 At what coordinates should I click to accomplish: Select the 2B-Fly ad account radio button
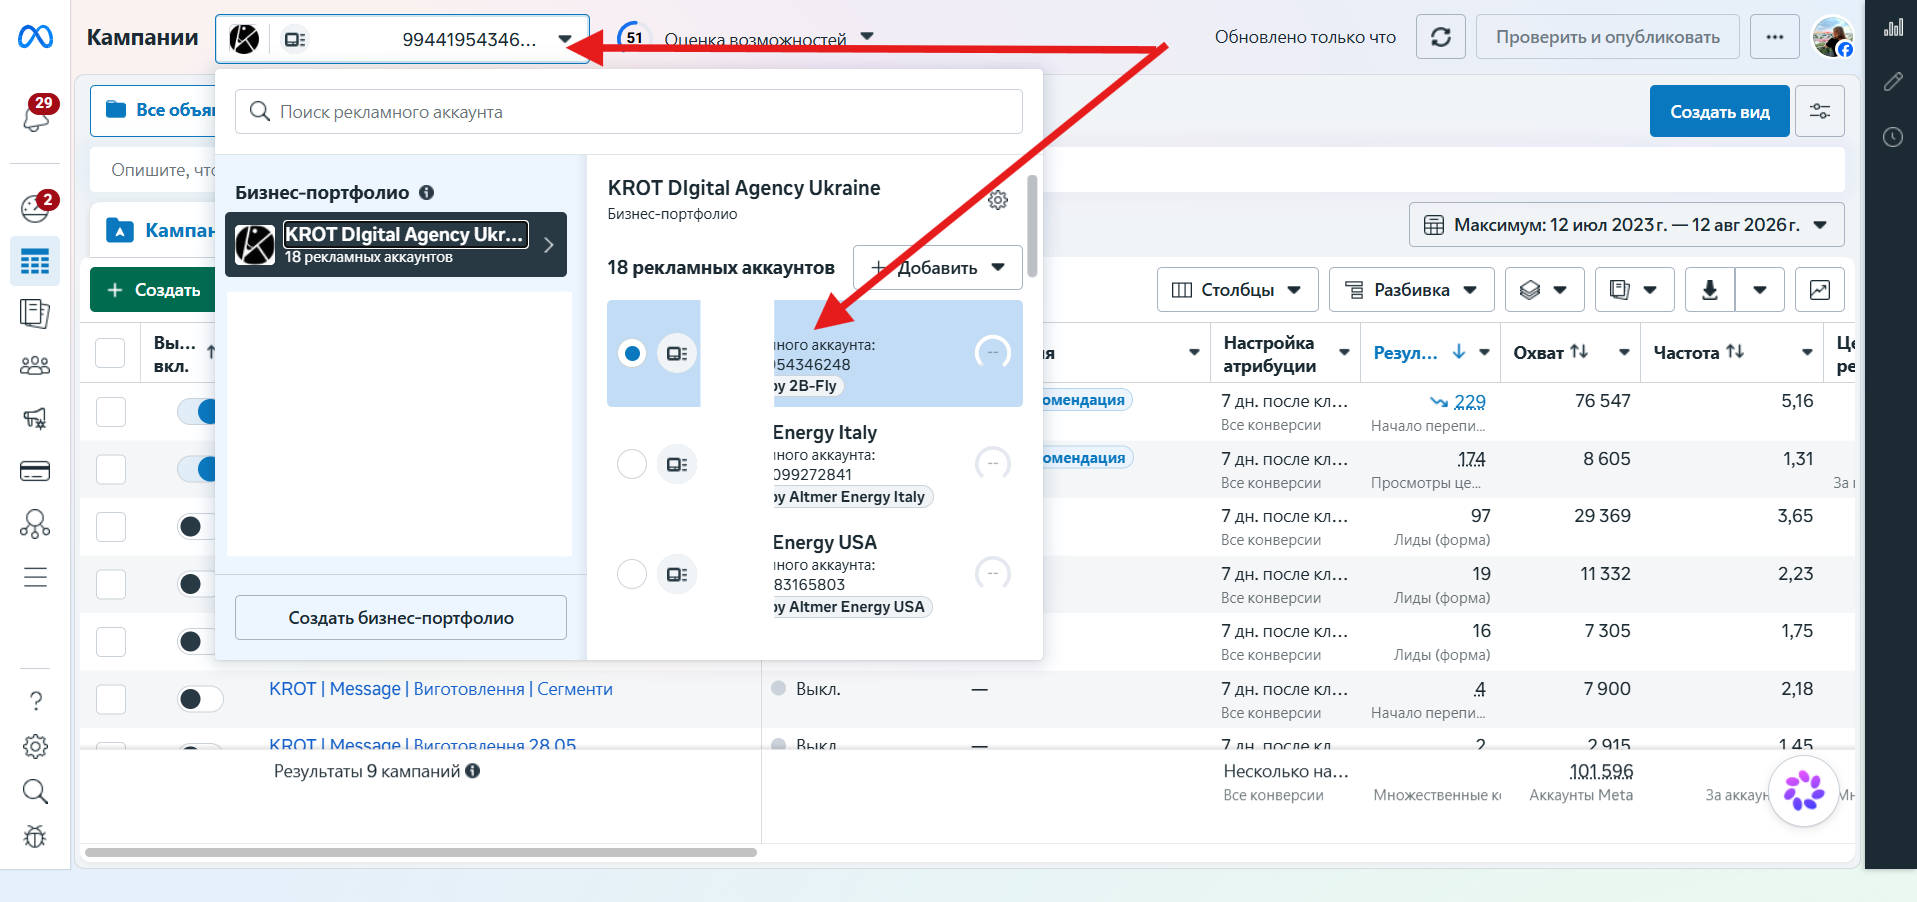[632, 353]
